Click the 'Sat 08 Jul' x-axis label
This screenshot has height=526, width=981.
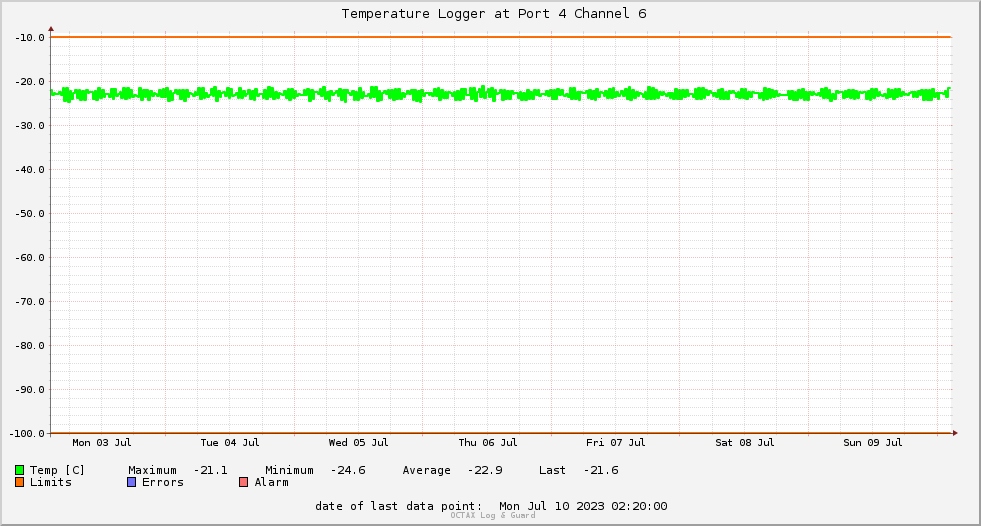pyautogui.click(x=745, y=443)
